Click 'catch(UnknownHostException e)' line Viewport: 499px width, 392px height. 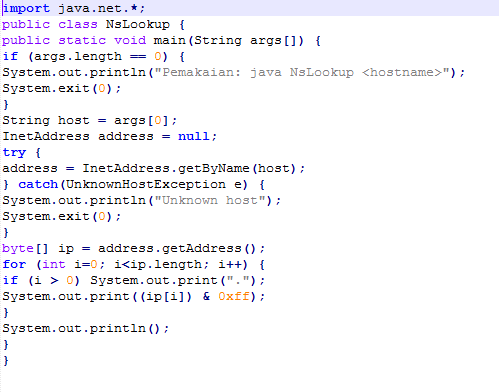(133, 184)
